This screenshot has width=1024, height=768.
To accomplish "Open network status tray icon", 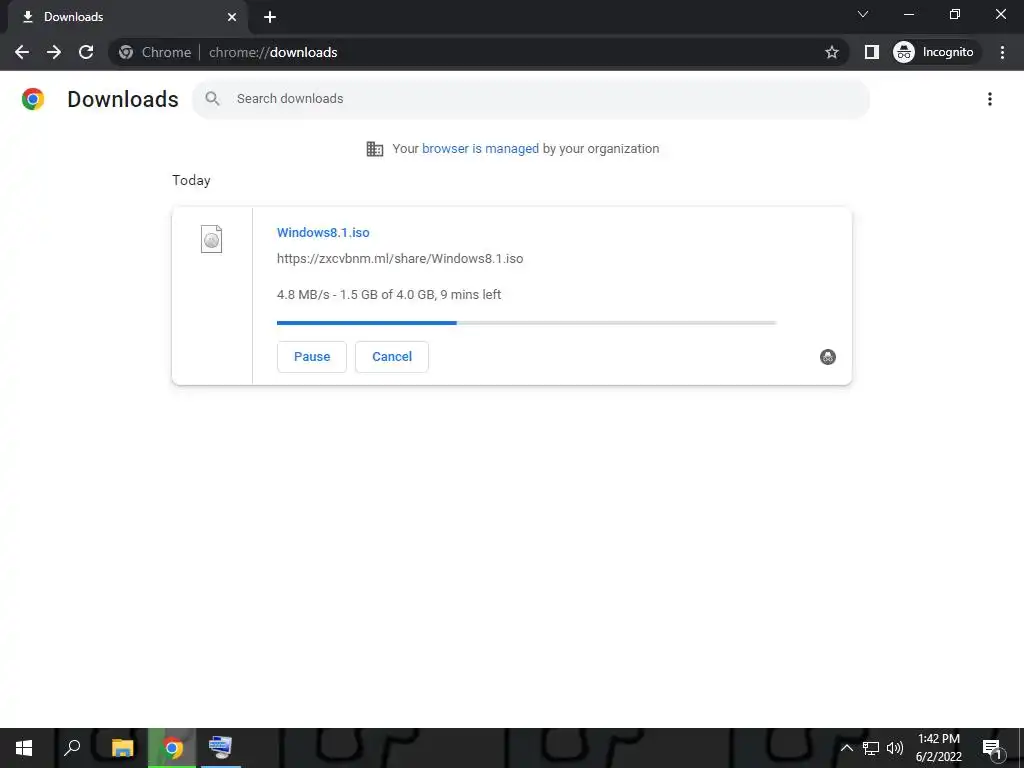I will [871, 748].
